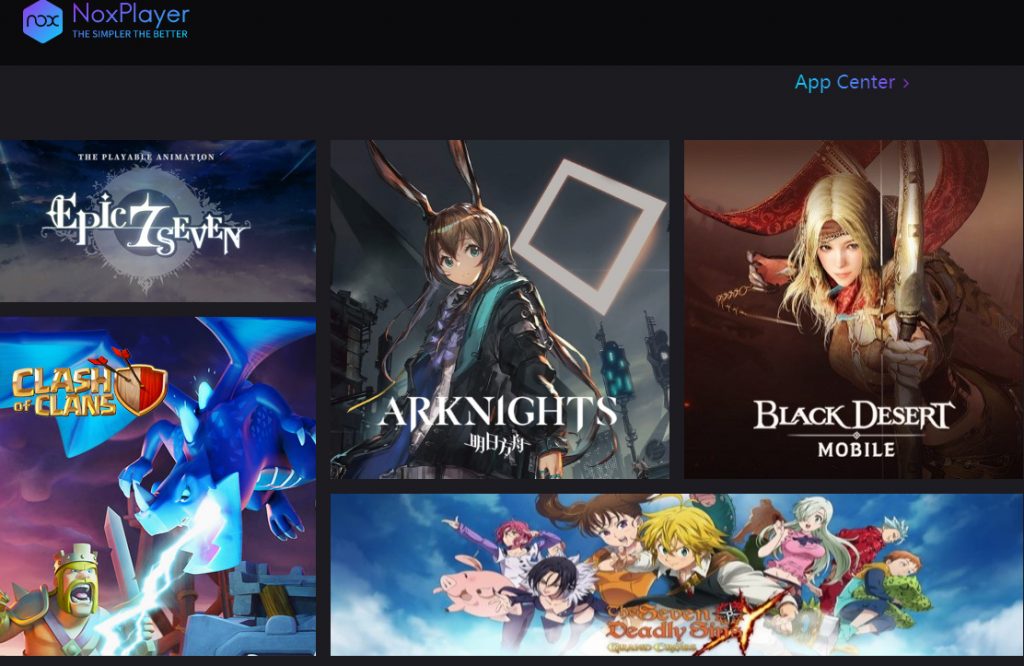This screenshot has width=1024, height=666.
Task: Open the Arknights game tile
Action: (500, 309)
